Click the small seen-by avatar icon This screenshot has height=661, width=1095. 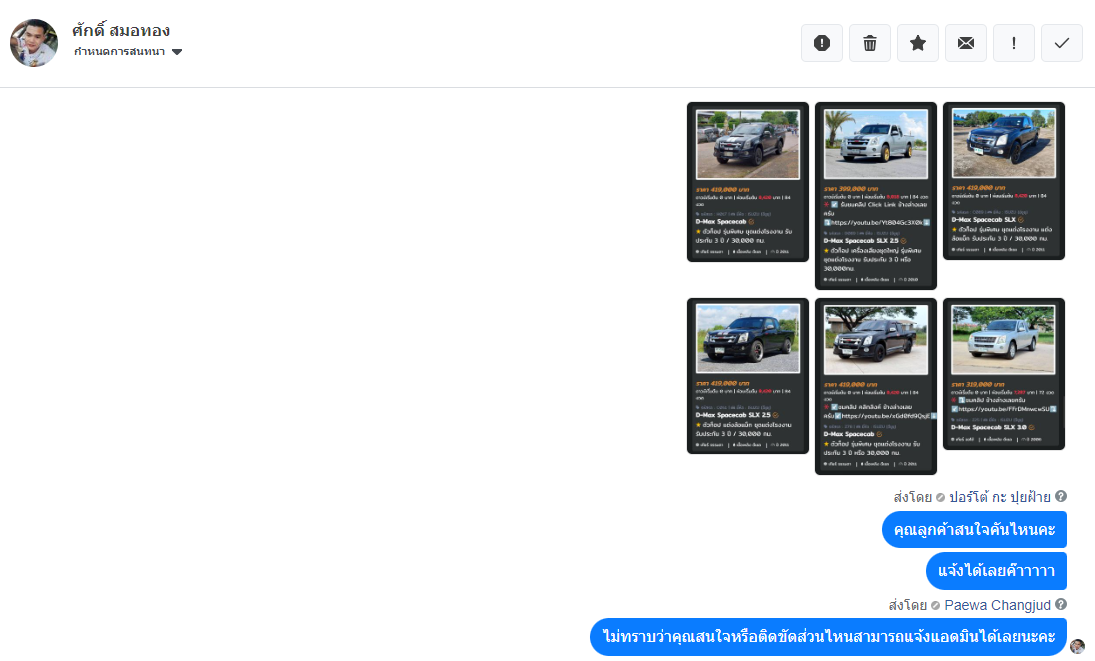coord(1077,647)
